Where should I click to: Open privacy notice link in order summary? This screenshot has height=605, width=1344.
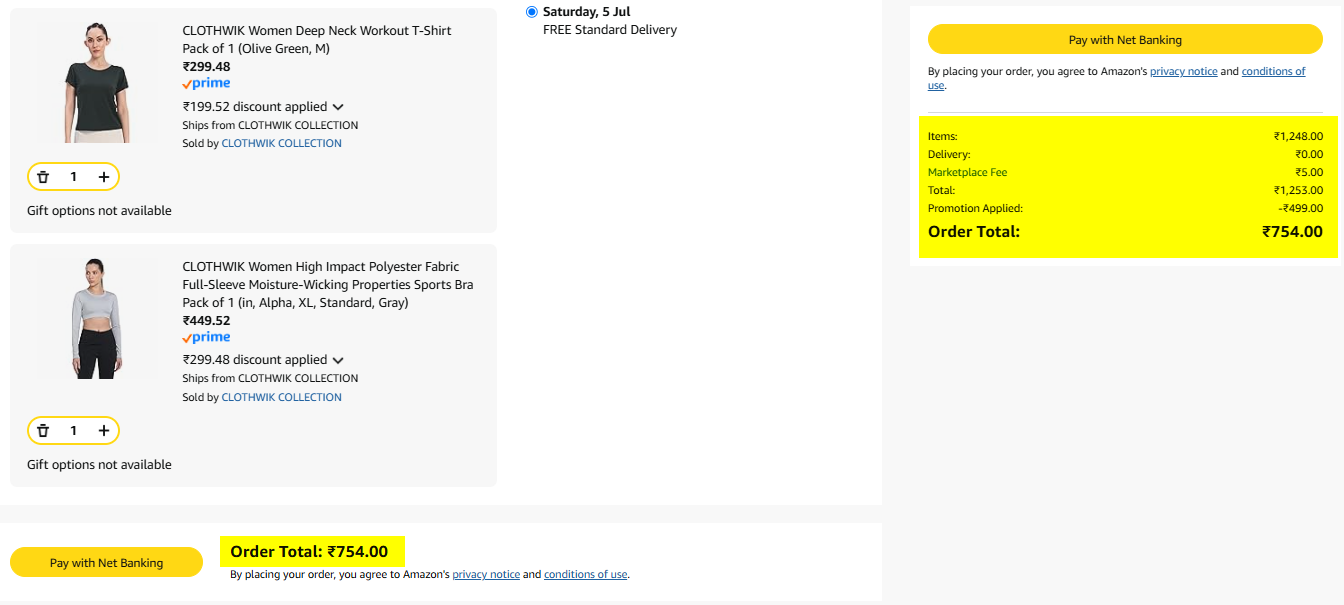1184,72
